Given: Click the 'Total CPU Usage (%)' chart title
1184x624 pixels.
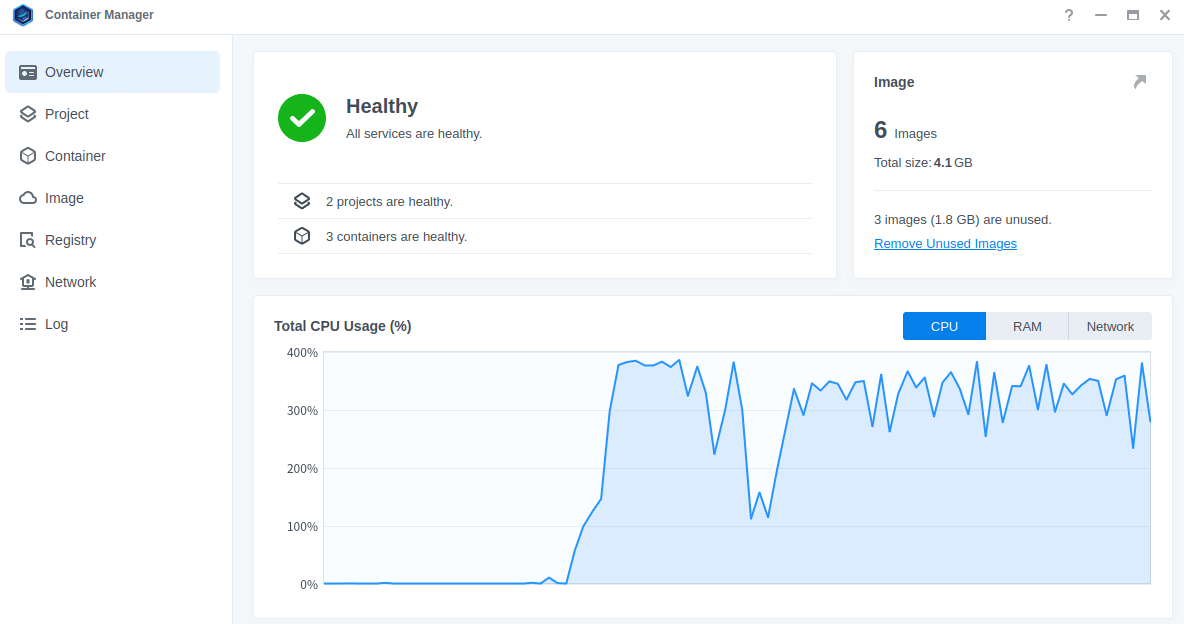Looking at the screenshot, I should point(343,326).
